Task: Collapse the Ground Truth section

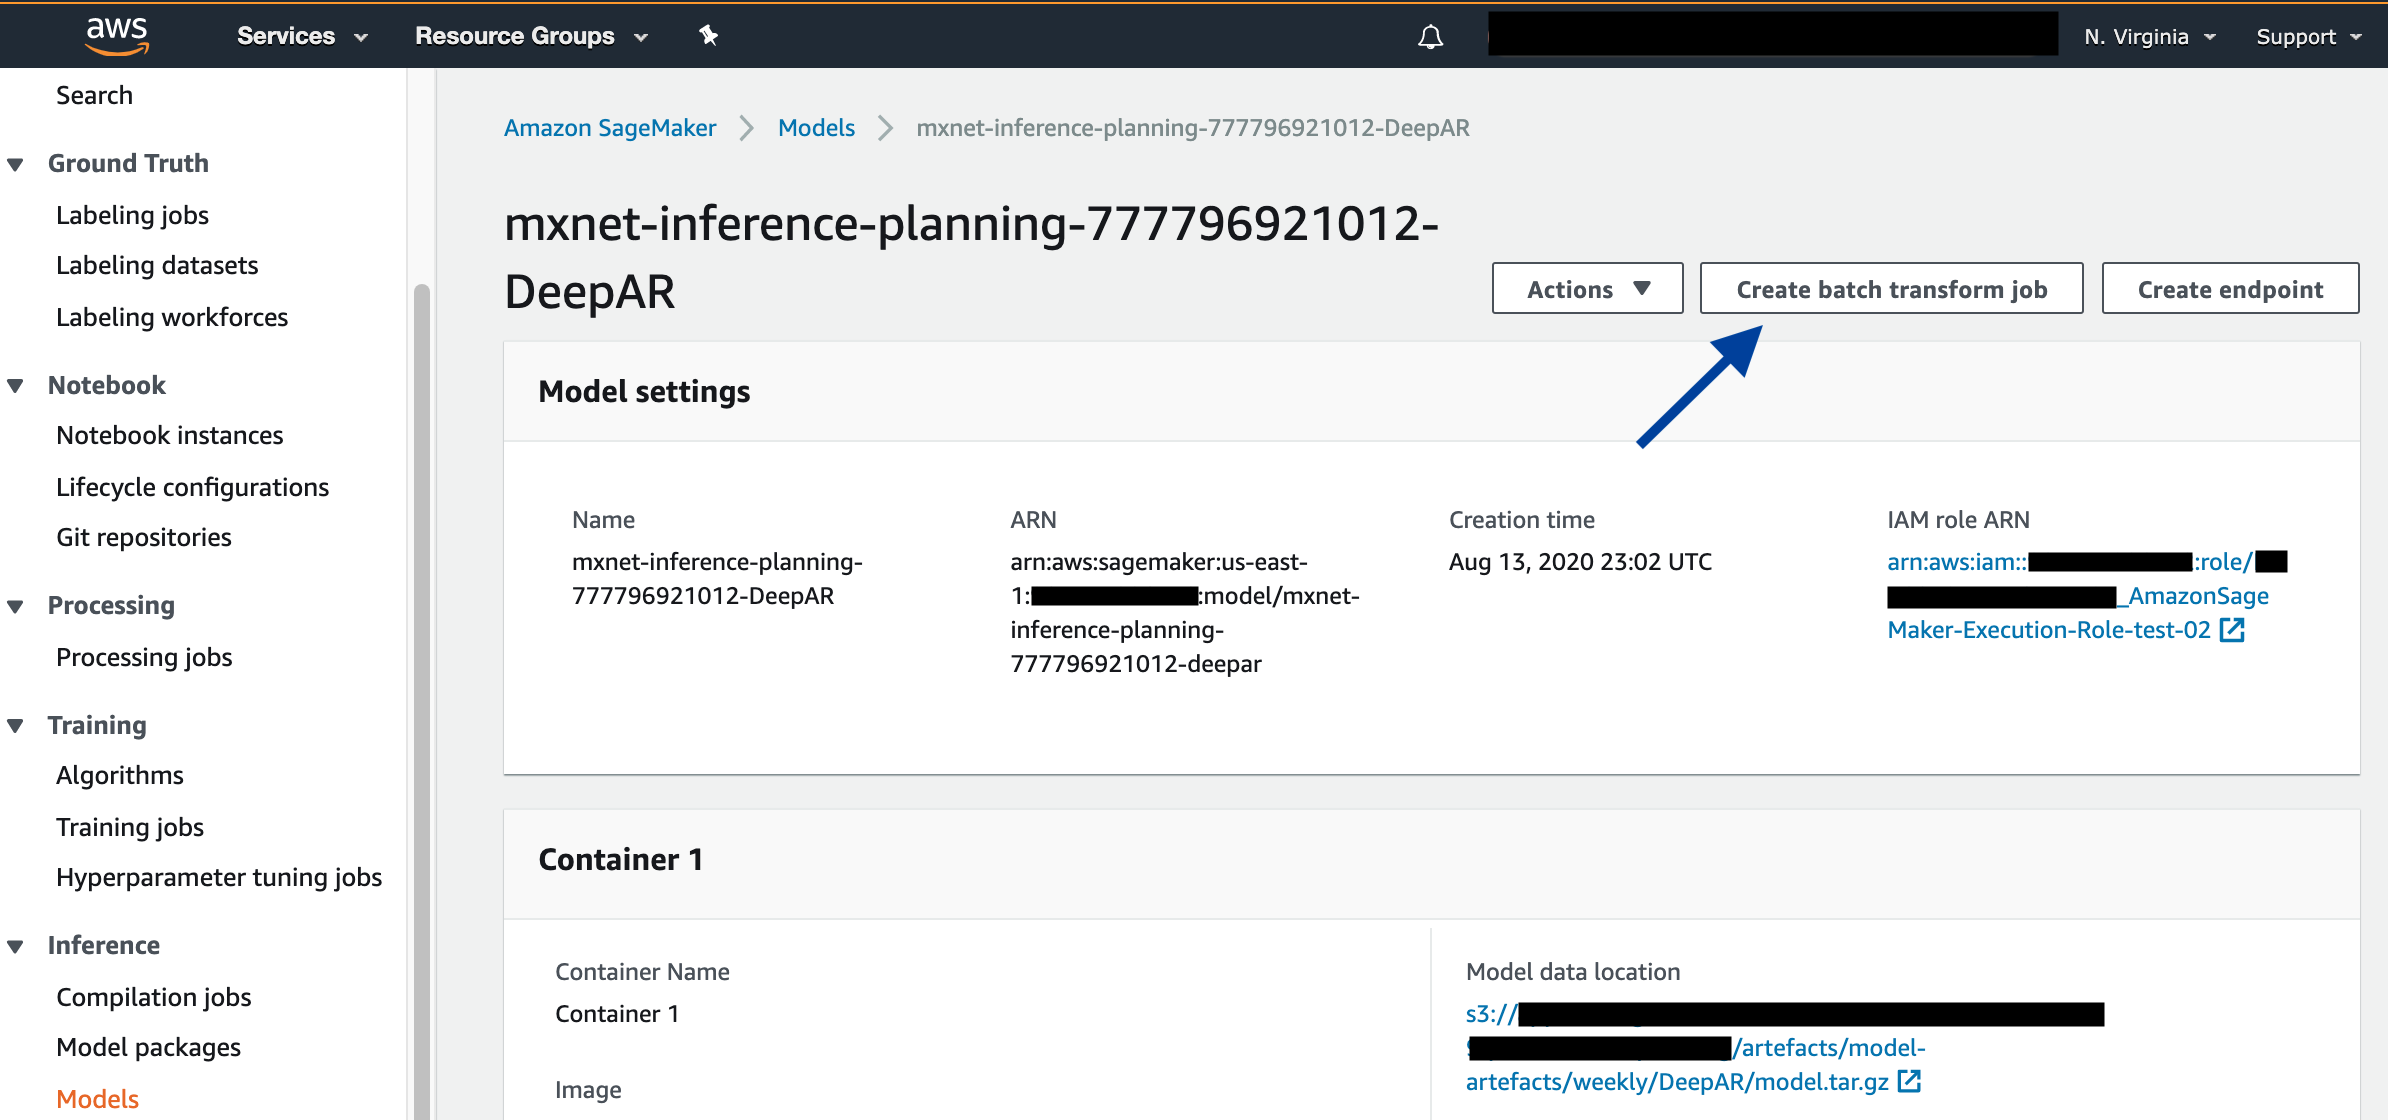Action: tap(16, 164)
